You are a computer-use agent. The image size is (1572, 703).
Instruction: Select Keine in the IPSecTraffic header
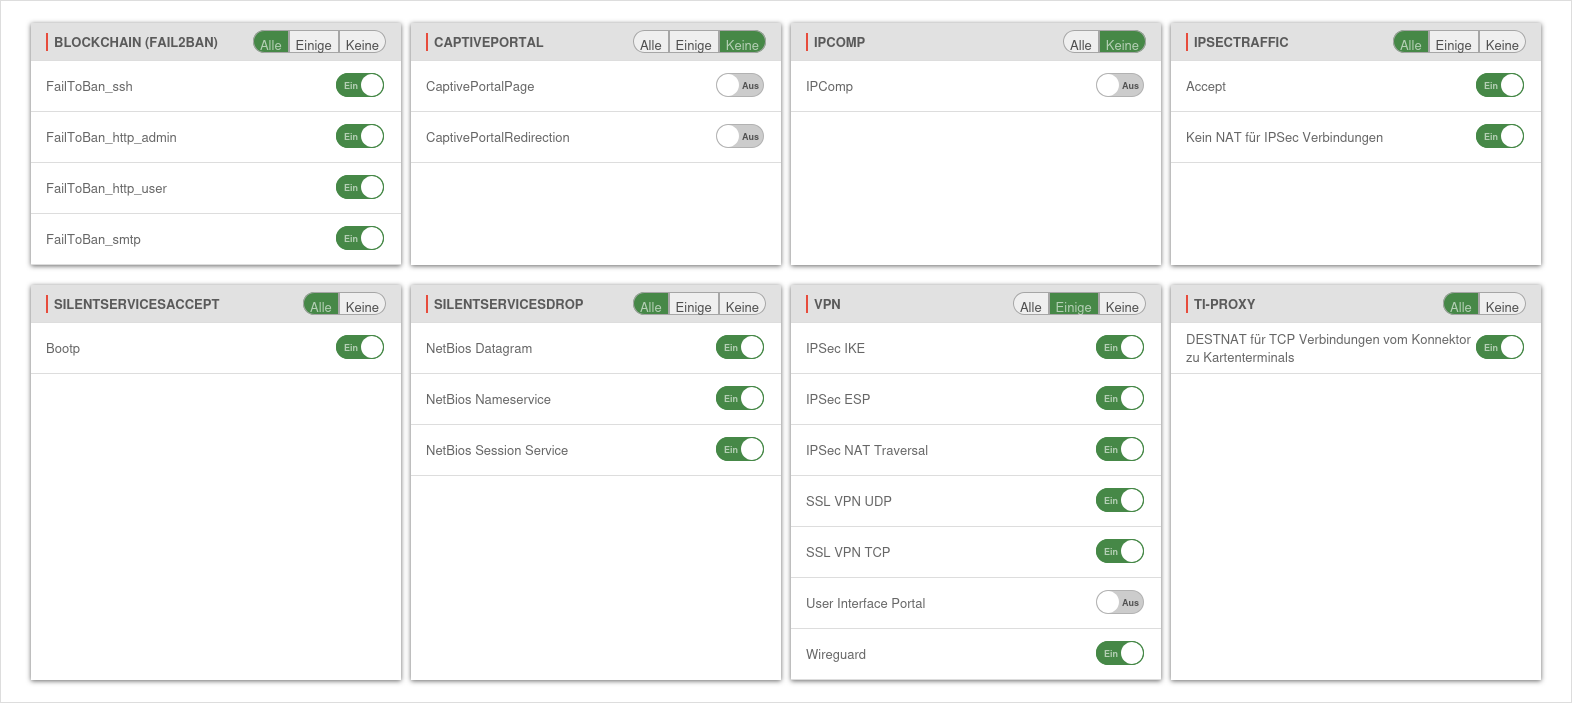point(1502,44)
